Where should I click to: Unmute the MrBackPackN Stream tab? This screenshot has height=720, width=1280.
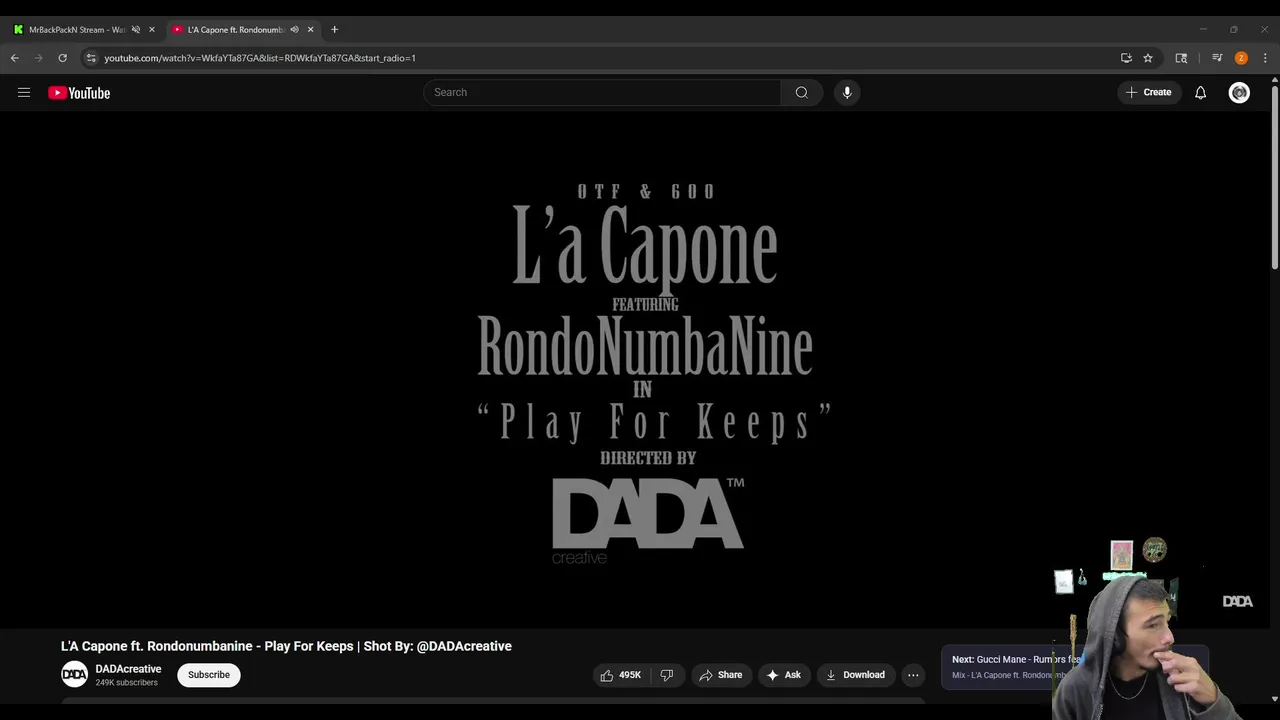click(136, 30)
